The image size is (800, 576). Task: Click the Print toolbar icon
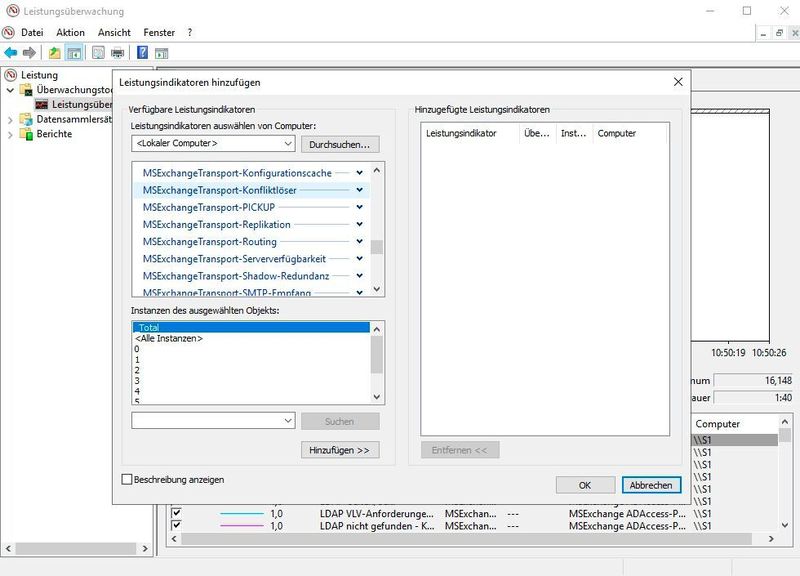pyautogui.click(x=117, y=53)
